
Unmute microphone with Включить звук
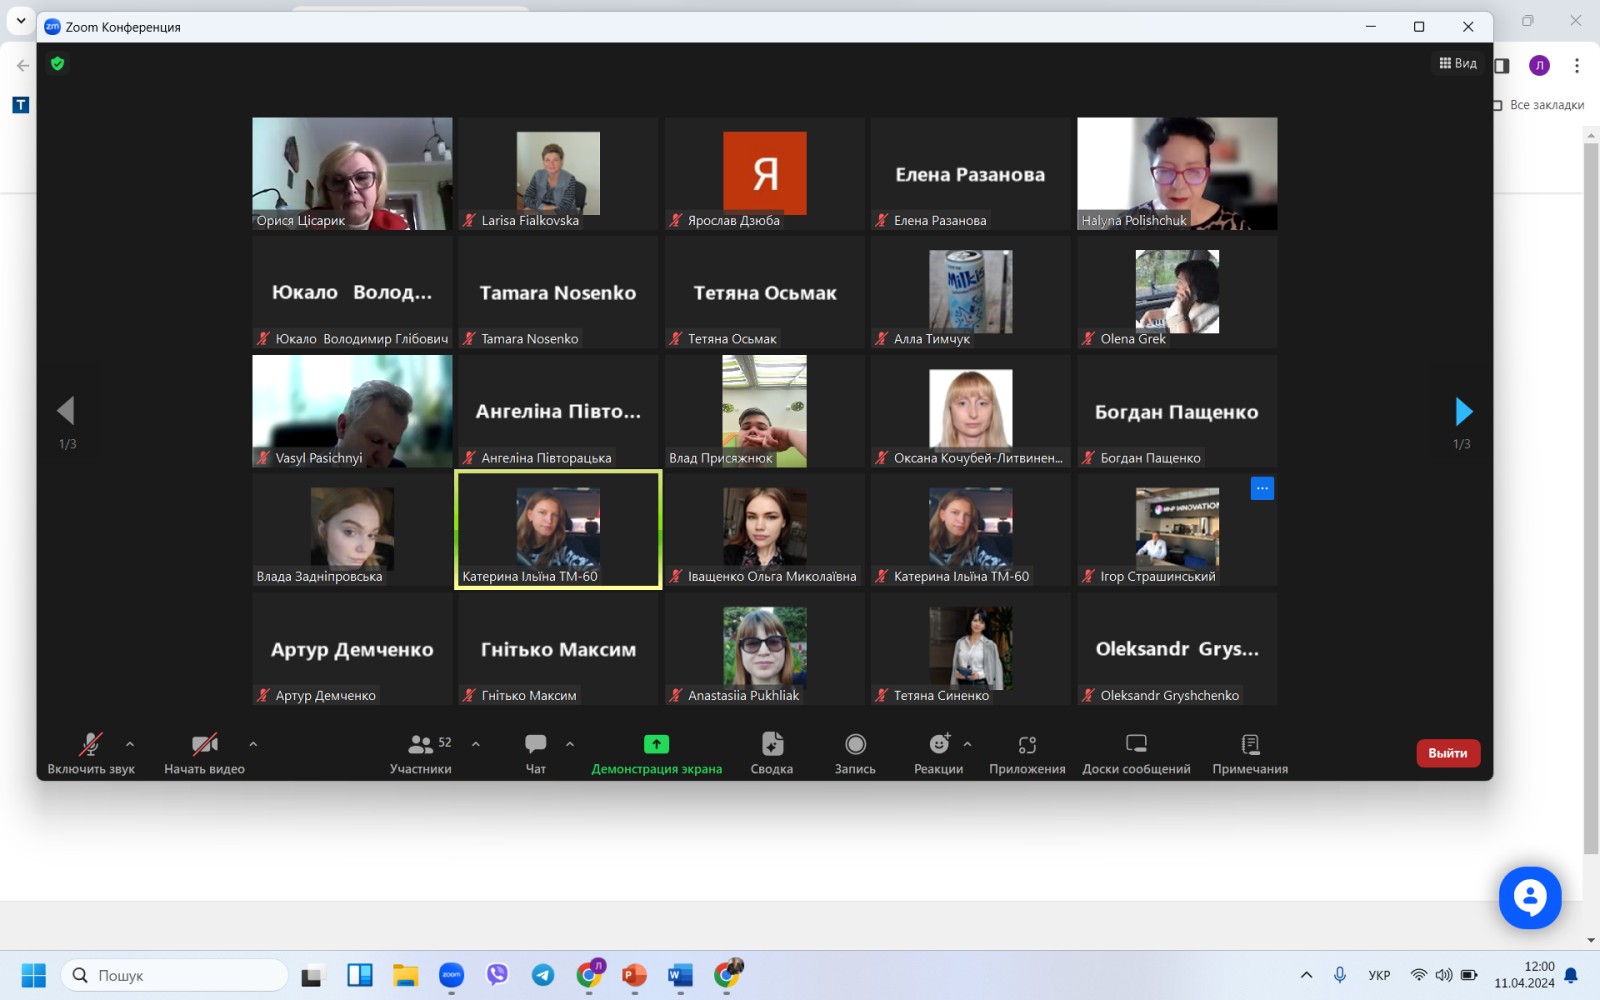[x=90, y=752]
